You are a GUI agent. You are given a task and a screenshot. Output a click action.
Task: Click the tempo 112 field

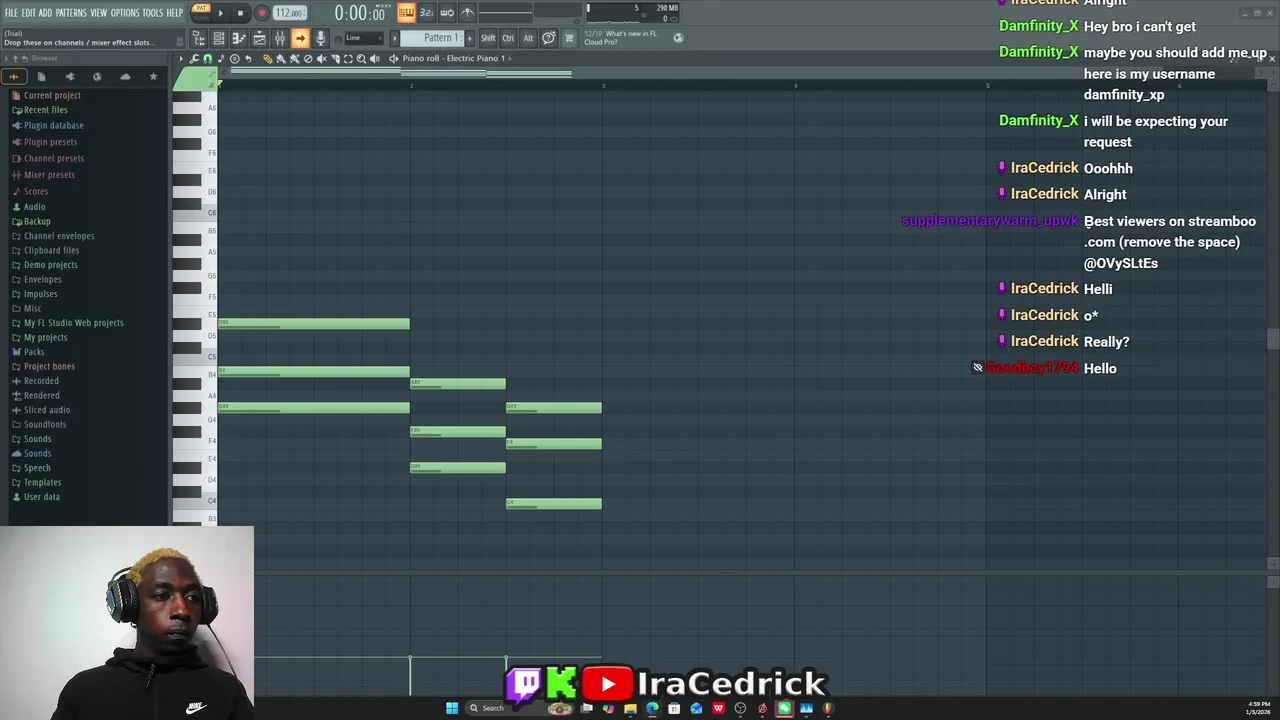[x=289, y=13]
